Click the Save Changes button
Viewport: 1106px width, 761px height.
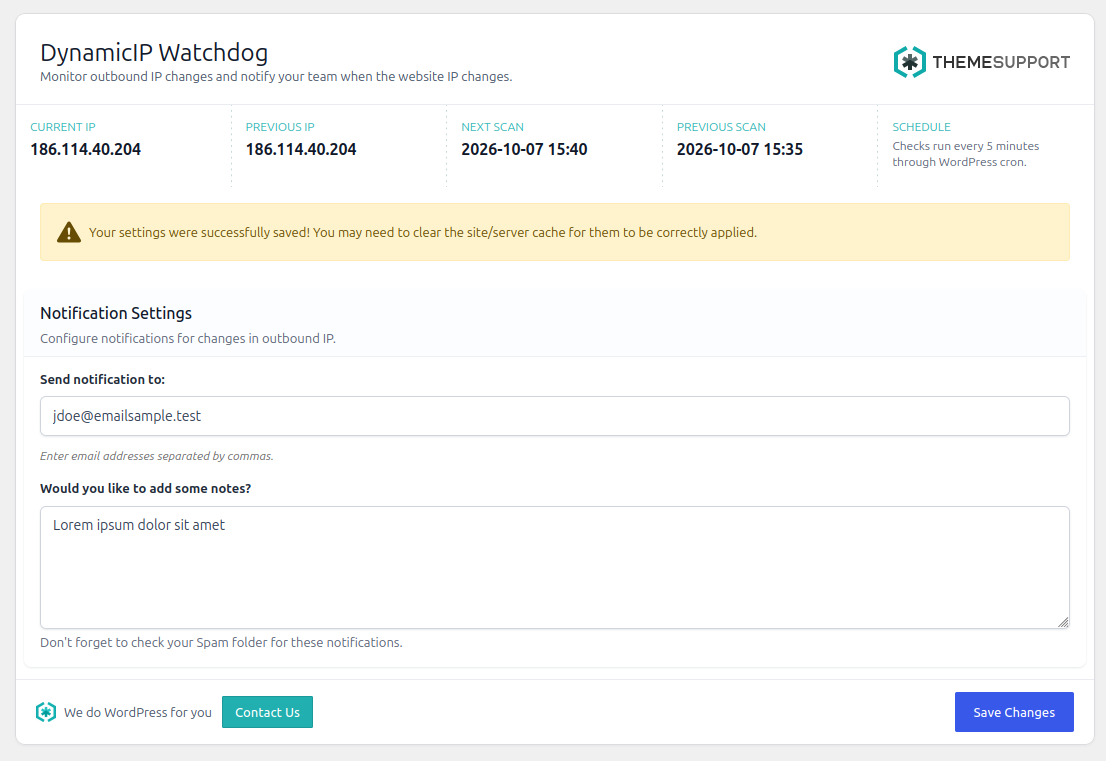(x=1014, y=712)
